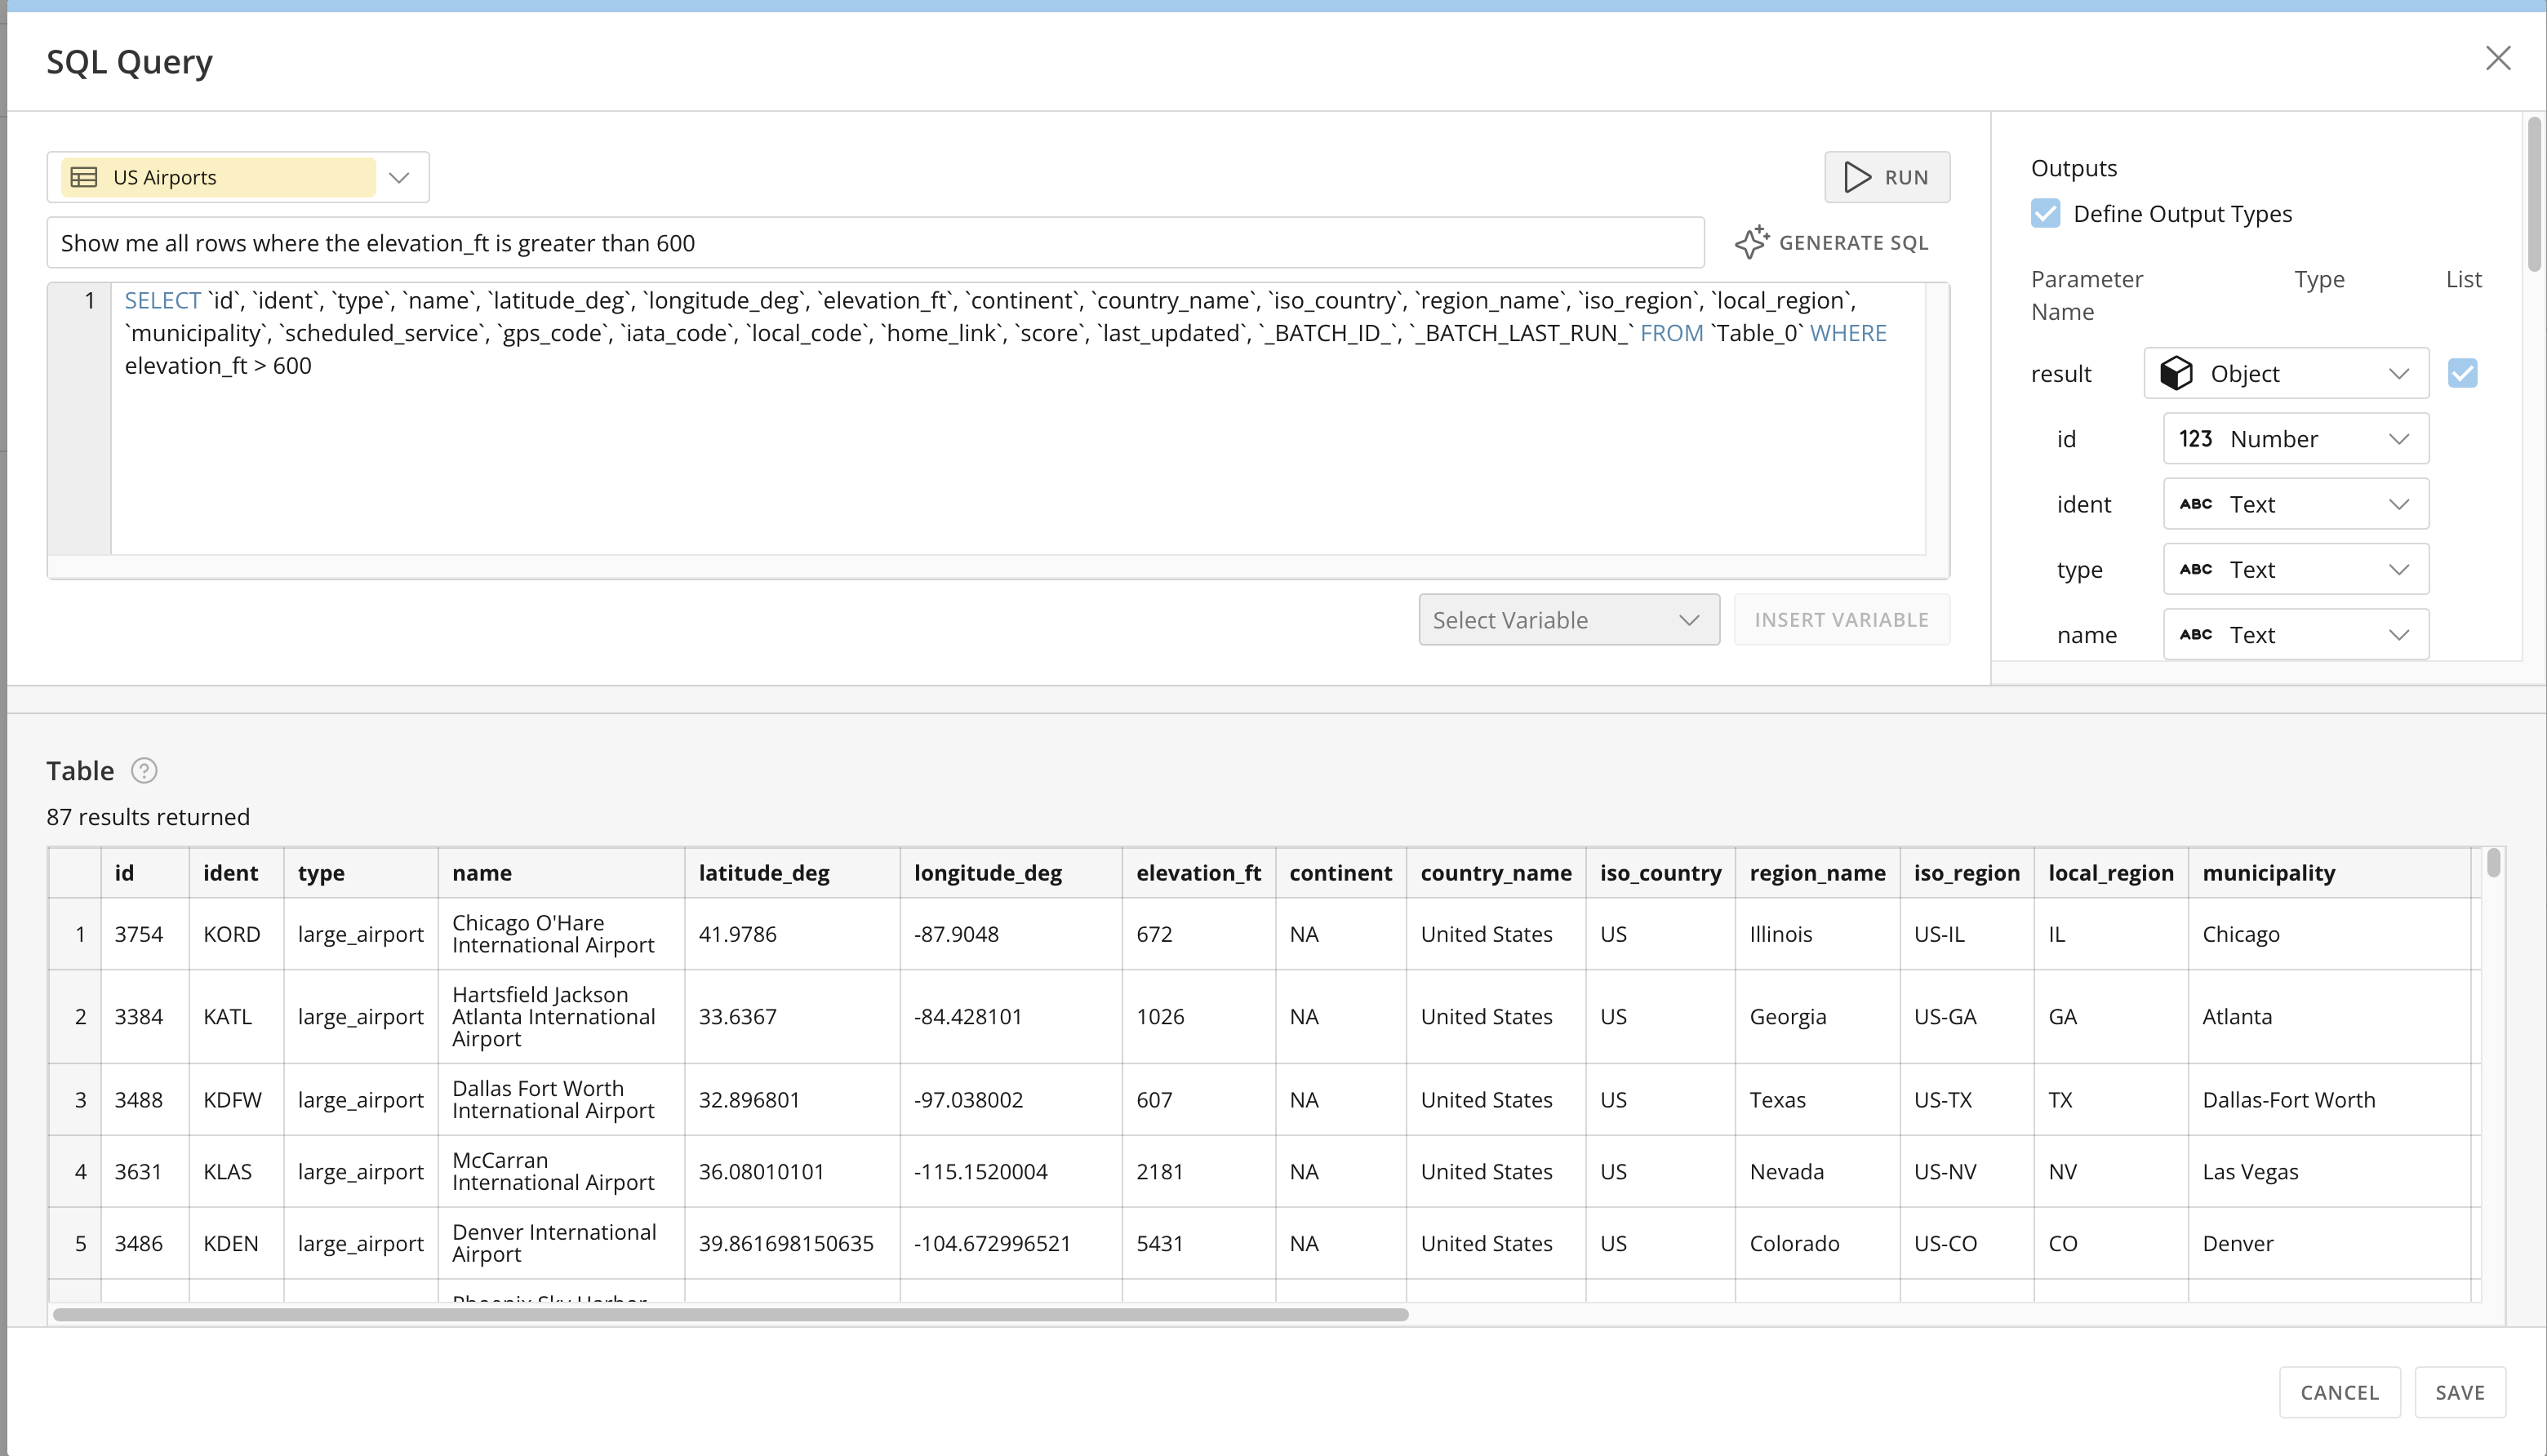Open the help icon next to Table heading
The image size is (2547, 1456).
tap(144, 770)
